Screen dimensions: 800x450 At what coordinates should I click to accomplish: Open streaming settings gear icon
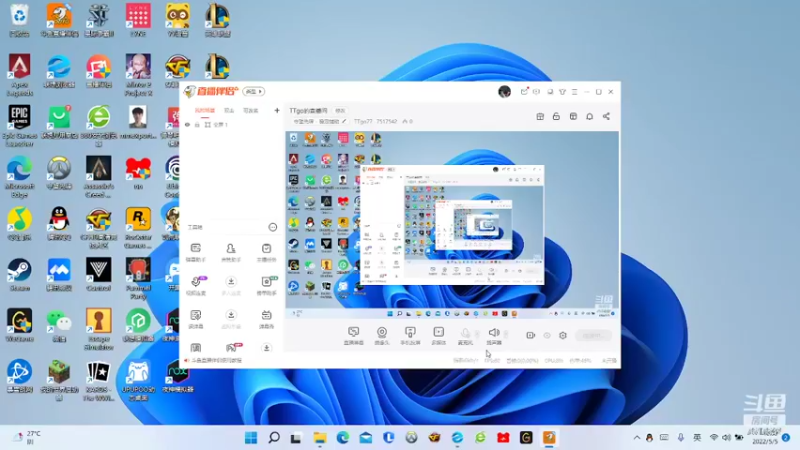click(563, 335)
